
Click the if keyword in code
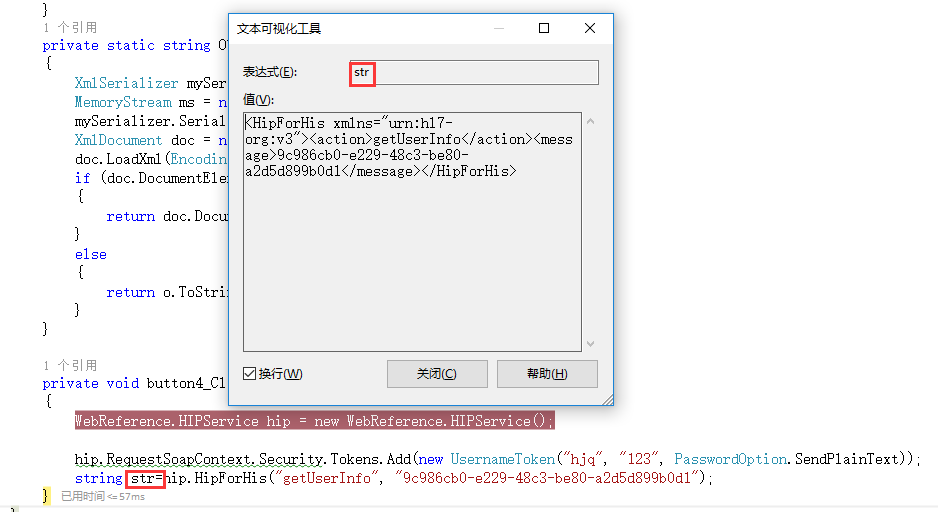click(83, 178)
